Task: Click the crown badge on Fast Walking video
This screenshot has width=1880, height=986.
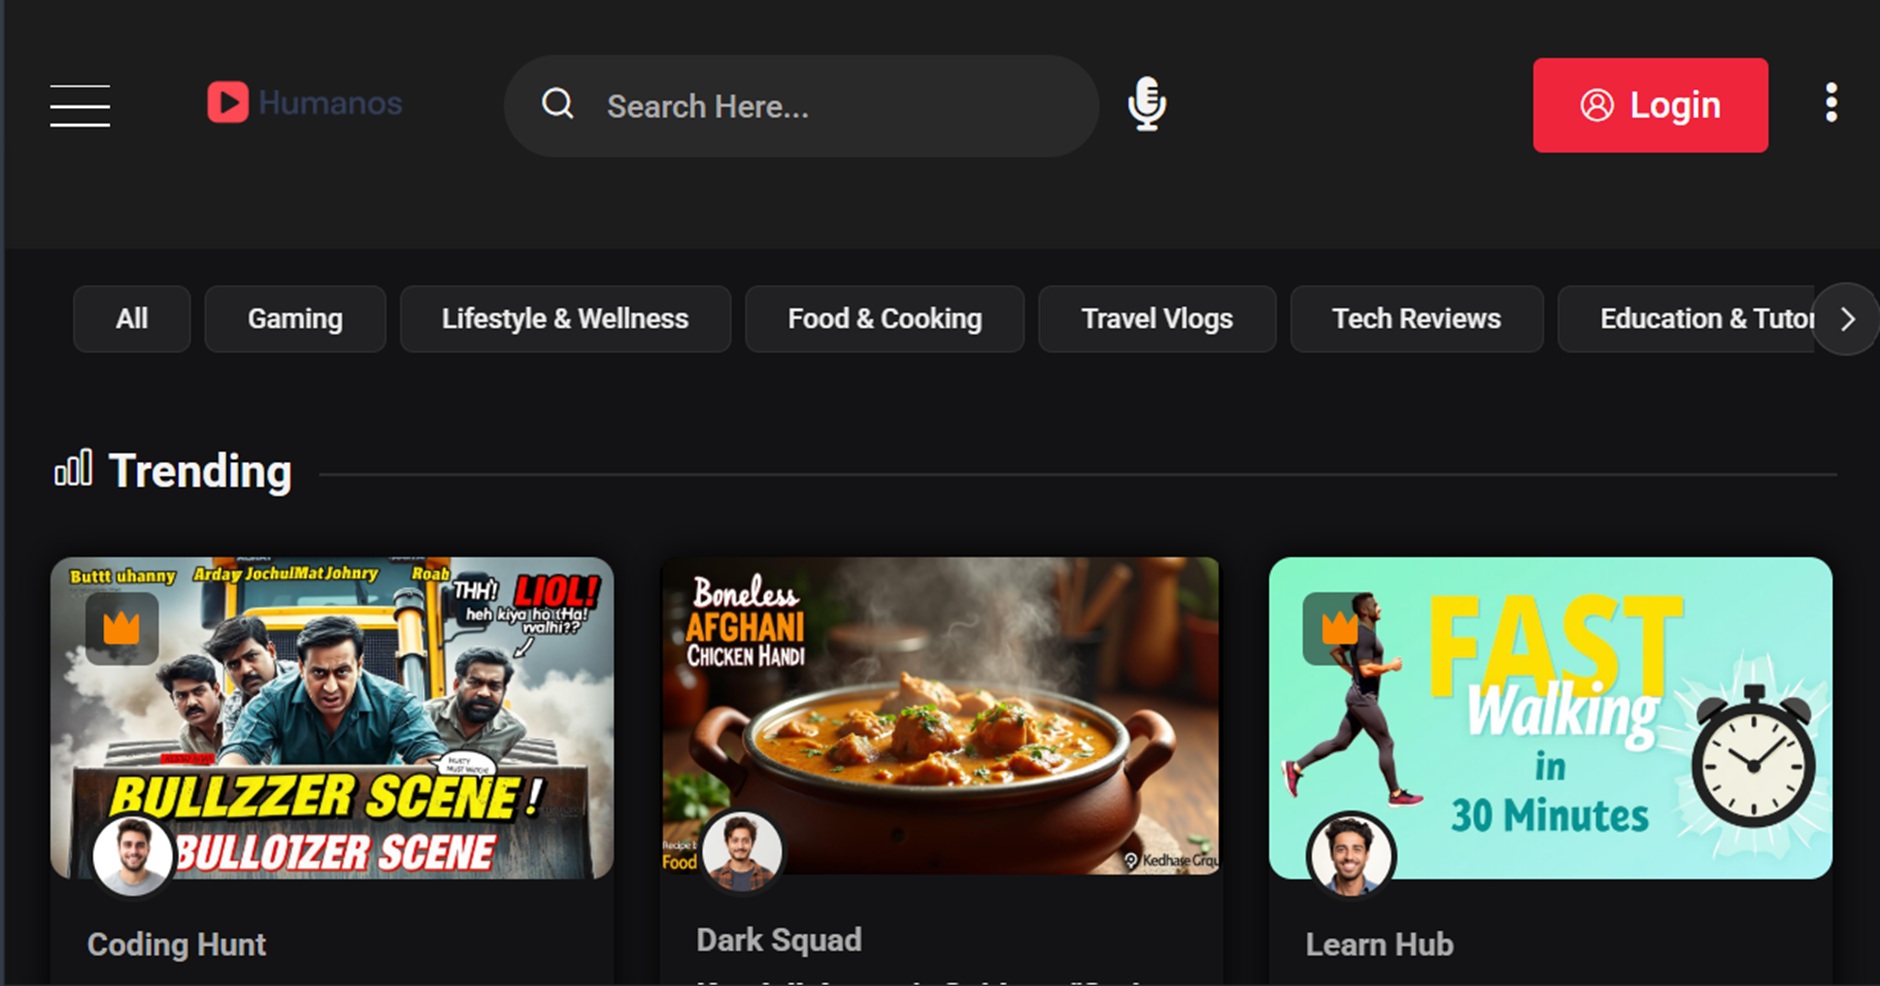Action: click(1338, 629)
